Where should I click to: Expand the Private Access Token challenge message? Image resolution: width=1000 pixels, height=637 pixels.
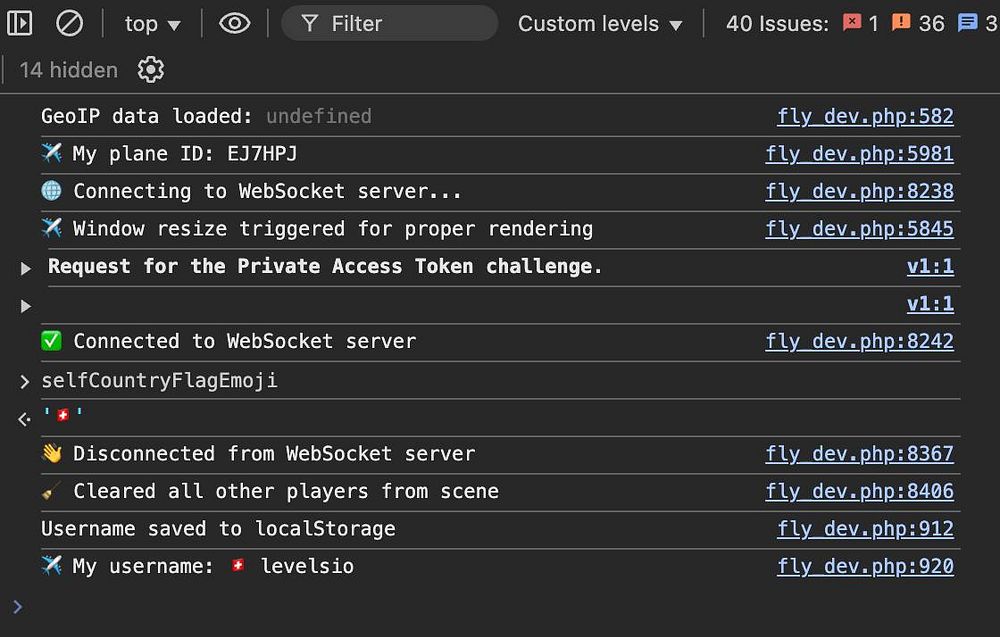click(x=26, y=268)
